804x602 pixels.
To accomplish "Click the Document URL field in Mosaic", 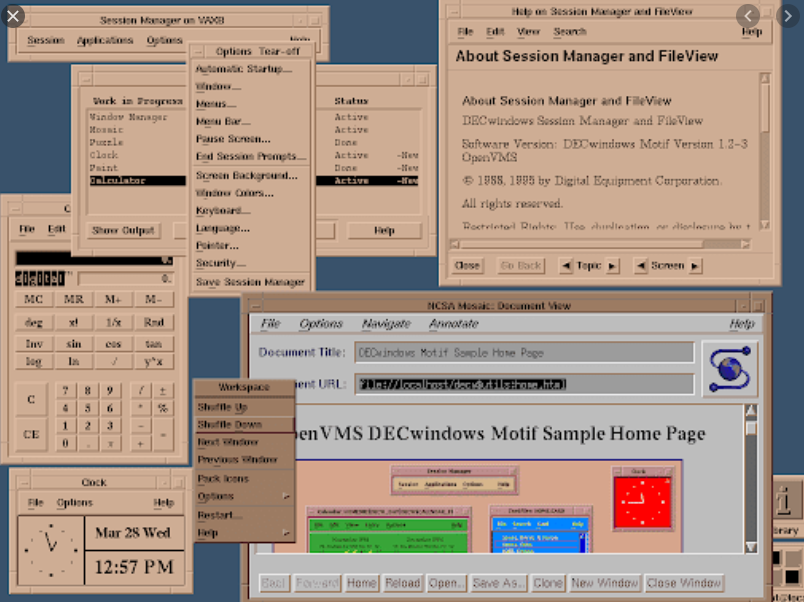I will coord(524,384).
